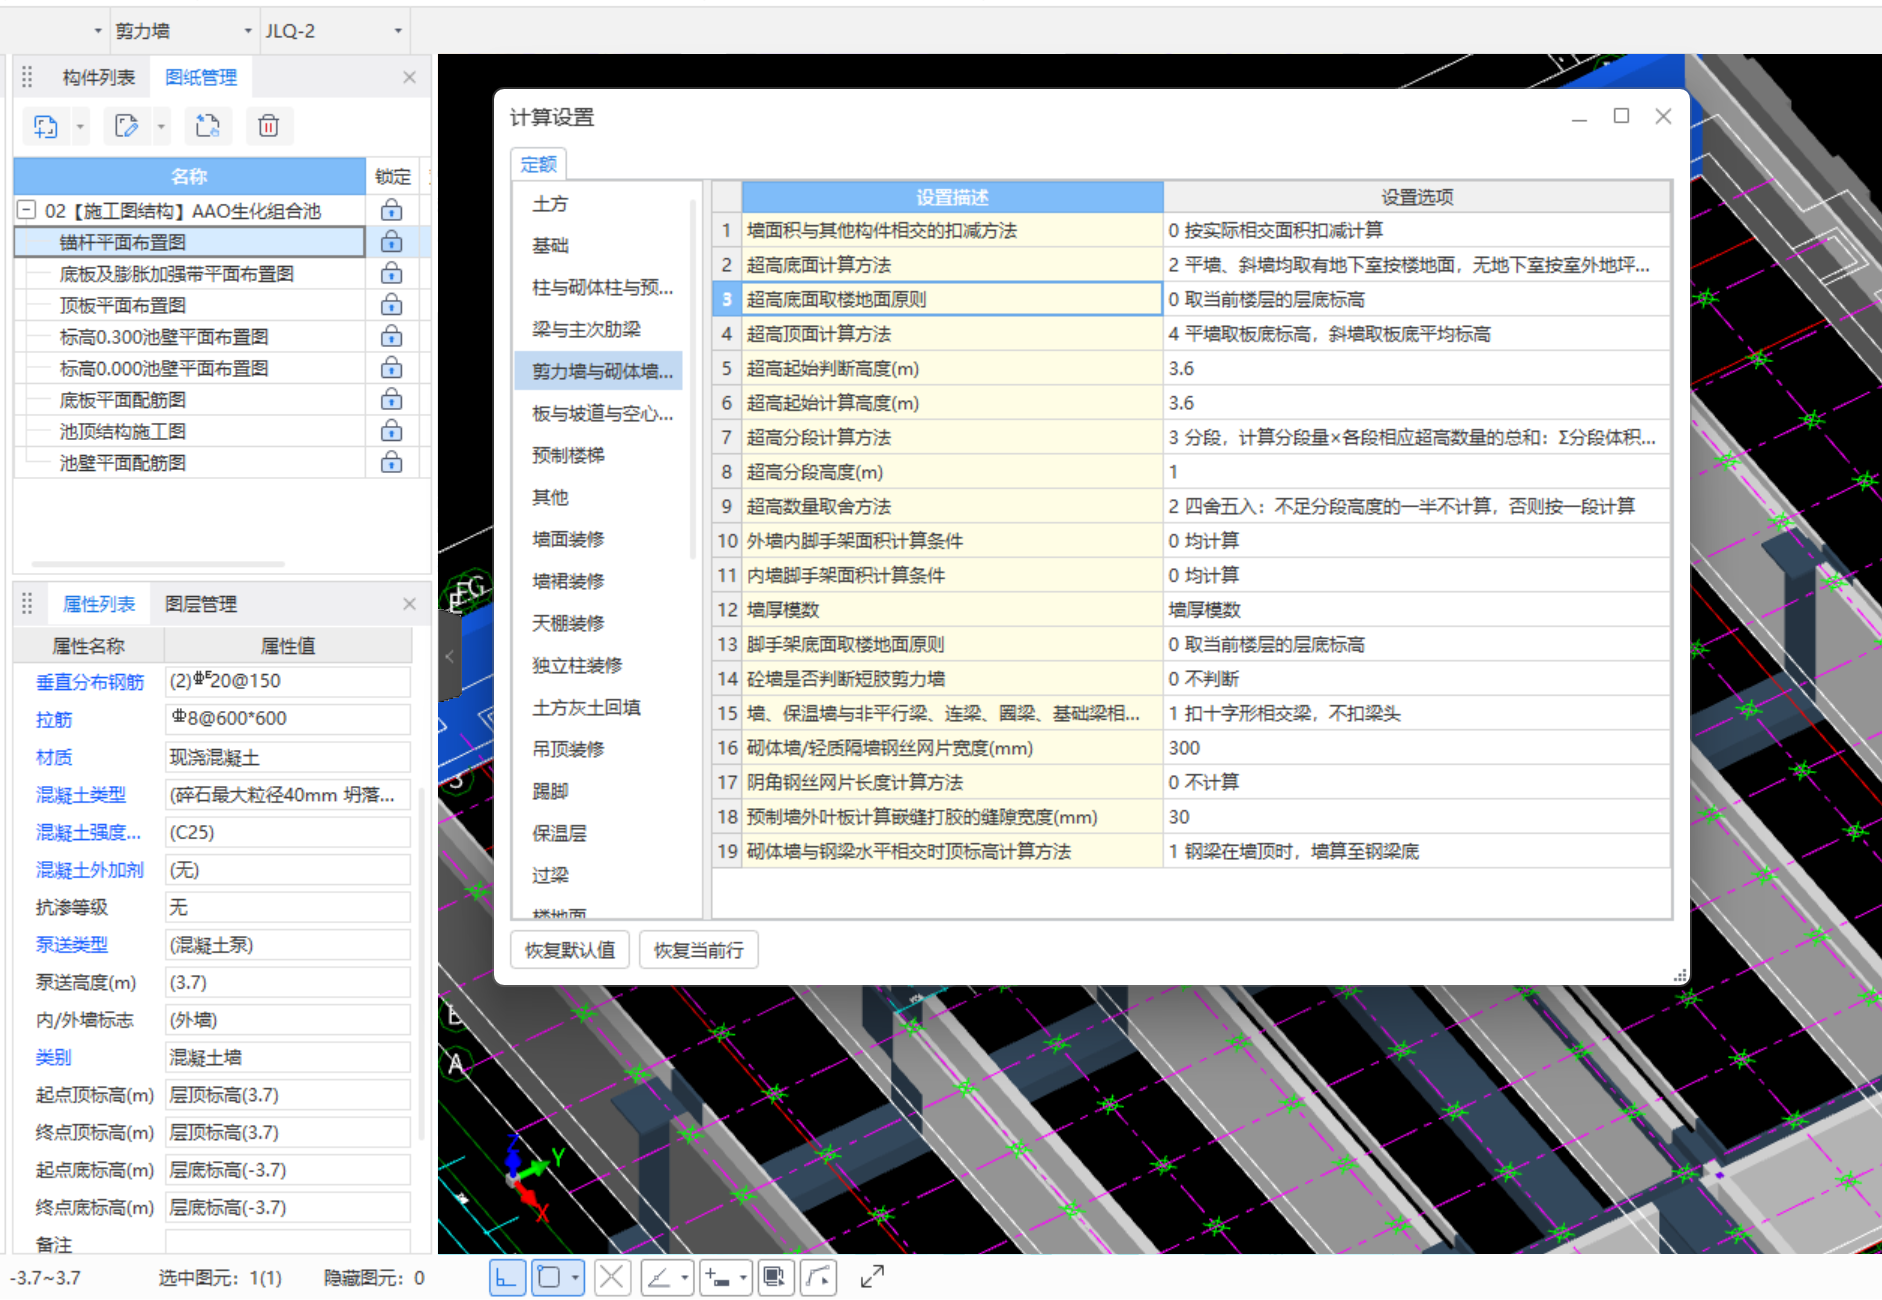
Task: Toggle lock for 标高0.000池壁平面布置图
Action: click(x=392, y=367)
